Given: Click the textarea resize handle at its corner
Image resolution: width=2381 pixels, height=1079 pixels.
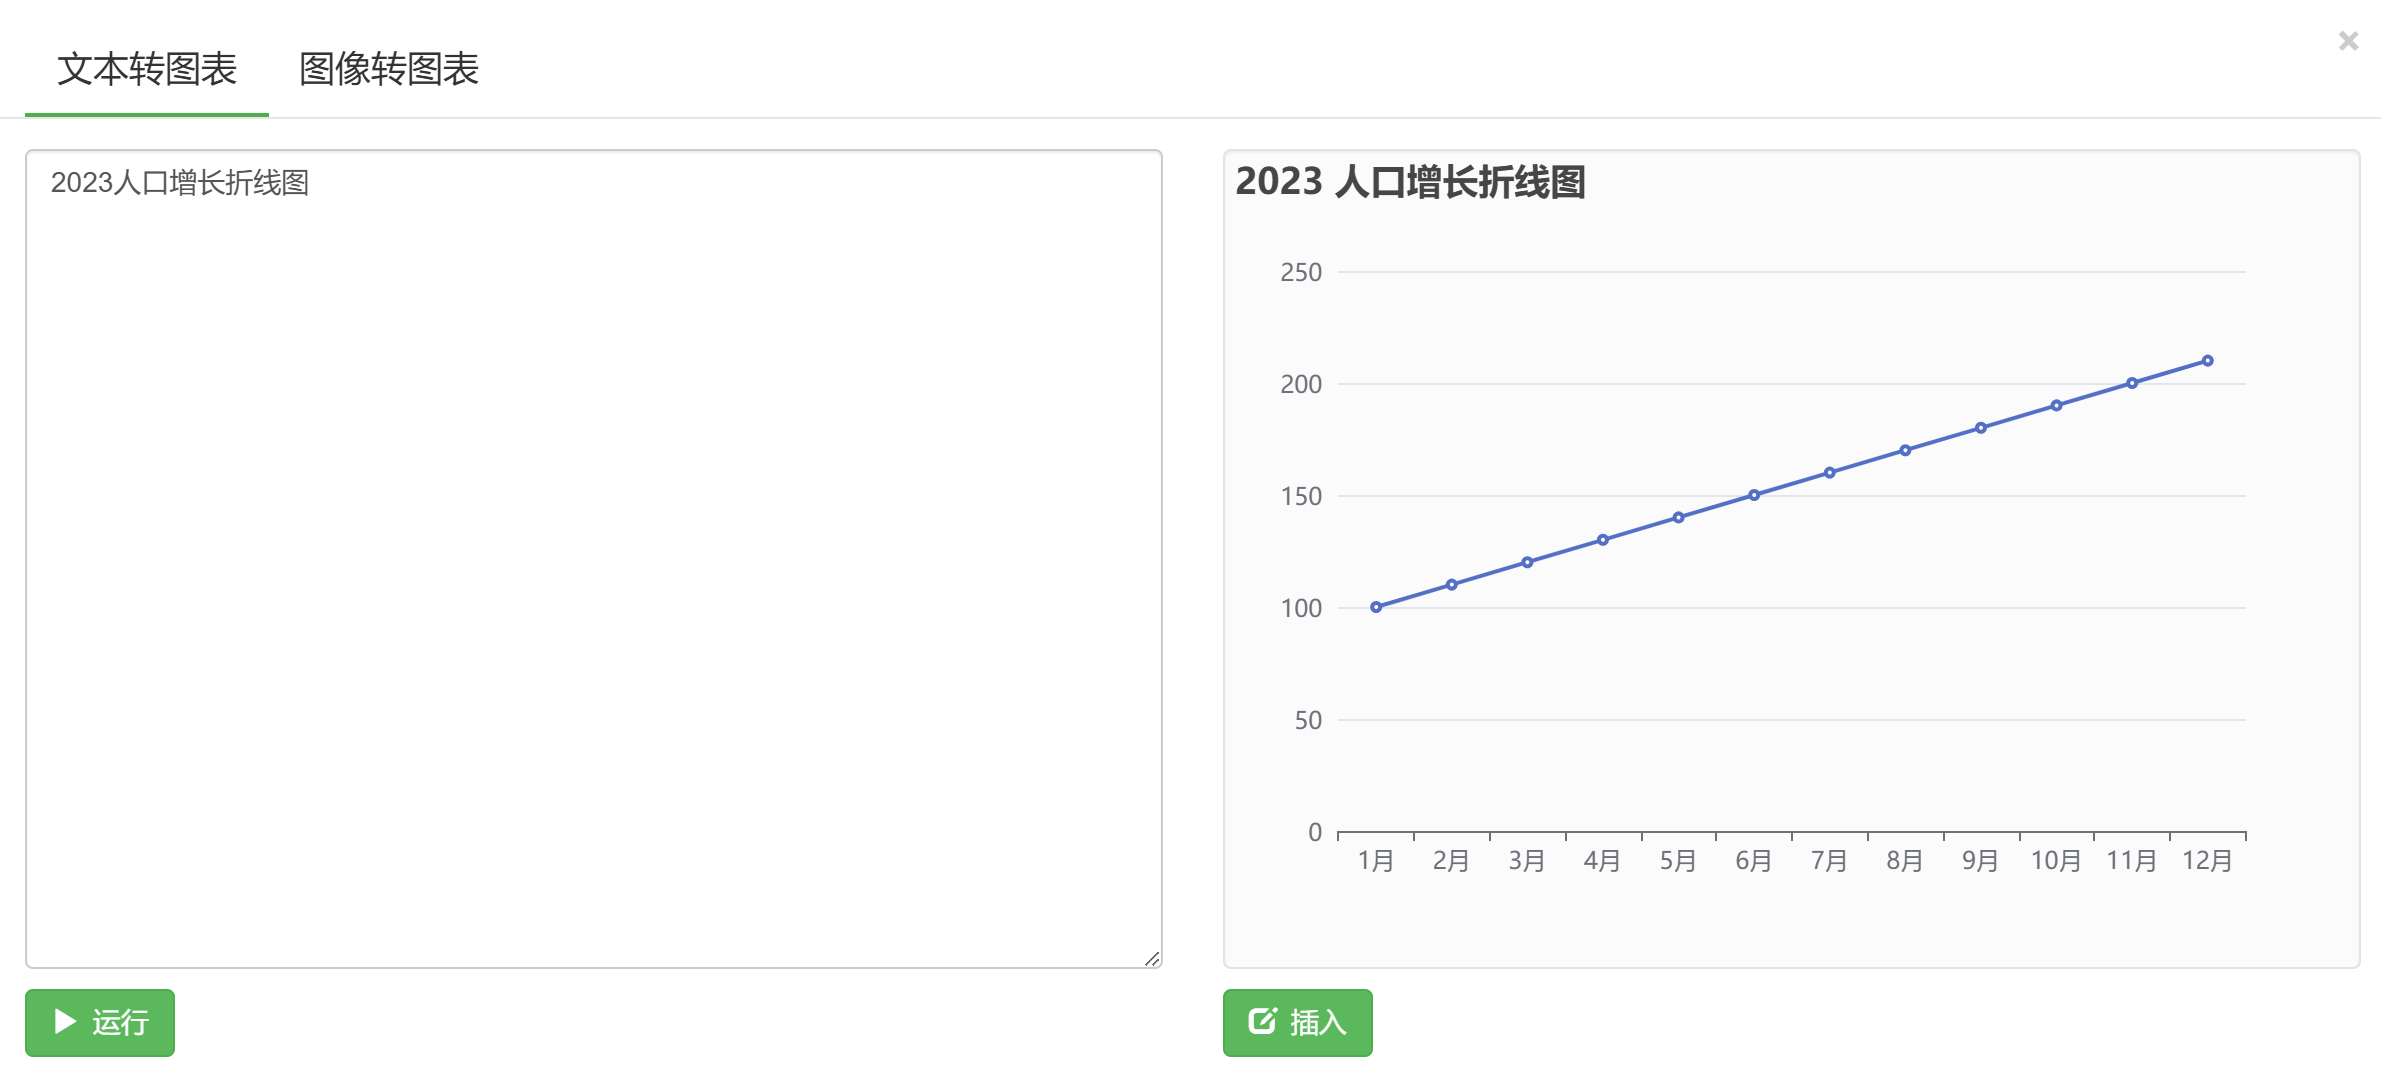Looking at the screenshot, I should [1152, 957].
